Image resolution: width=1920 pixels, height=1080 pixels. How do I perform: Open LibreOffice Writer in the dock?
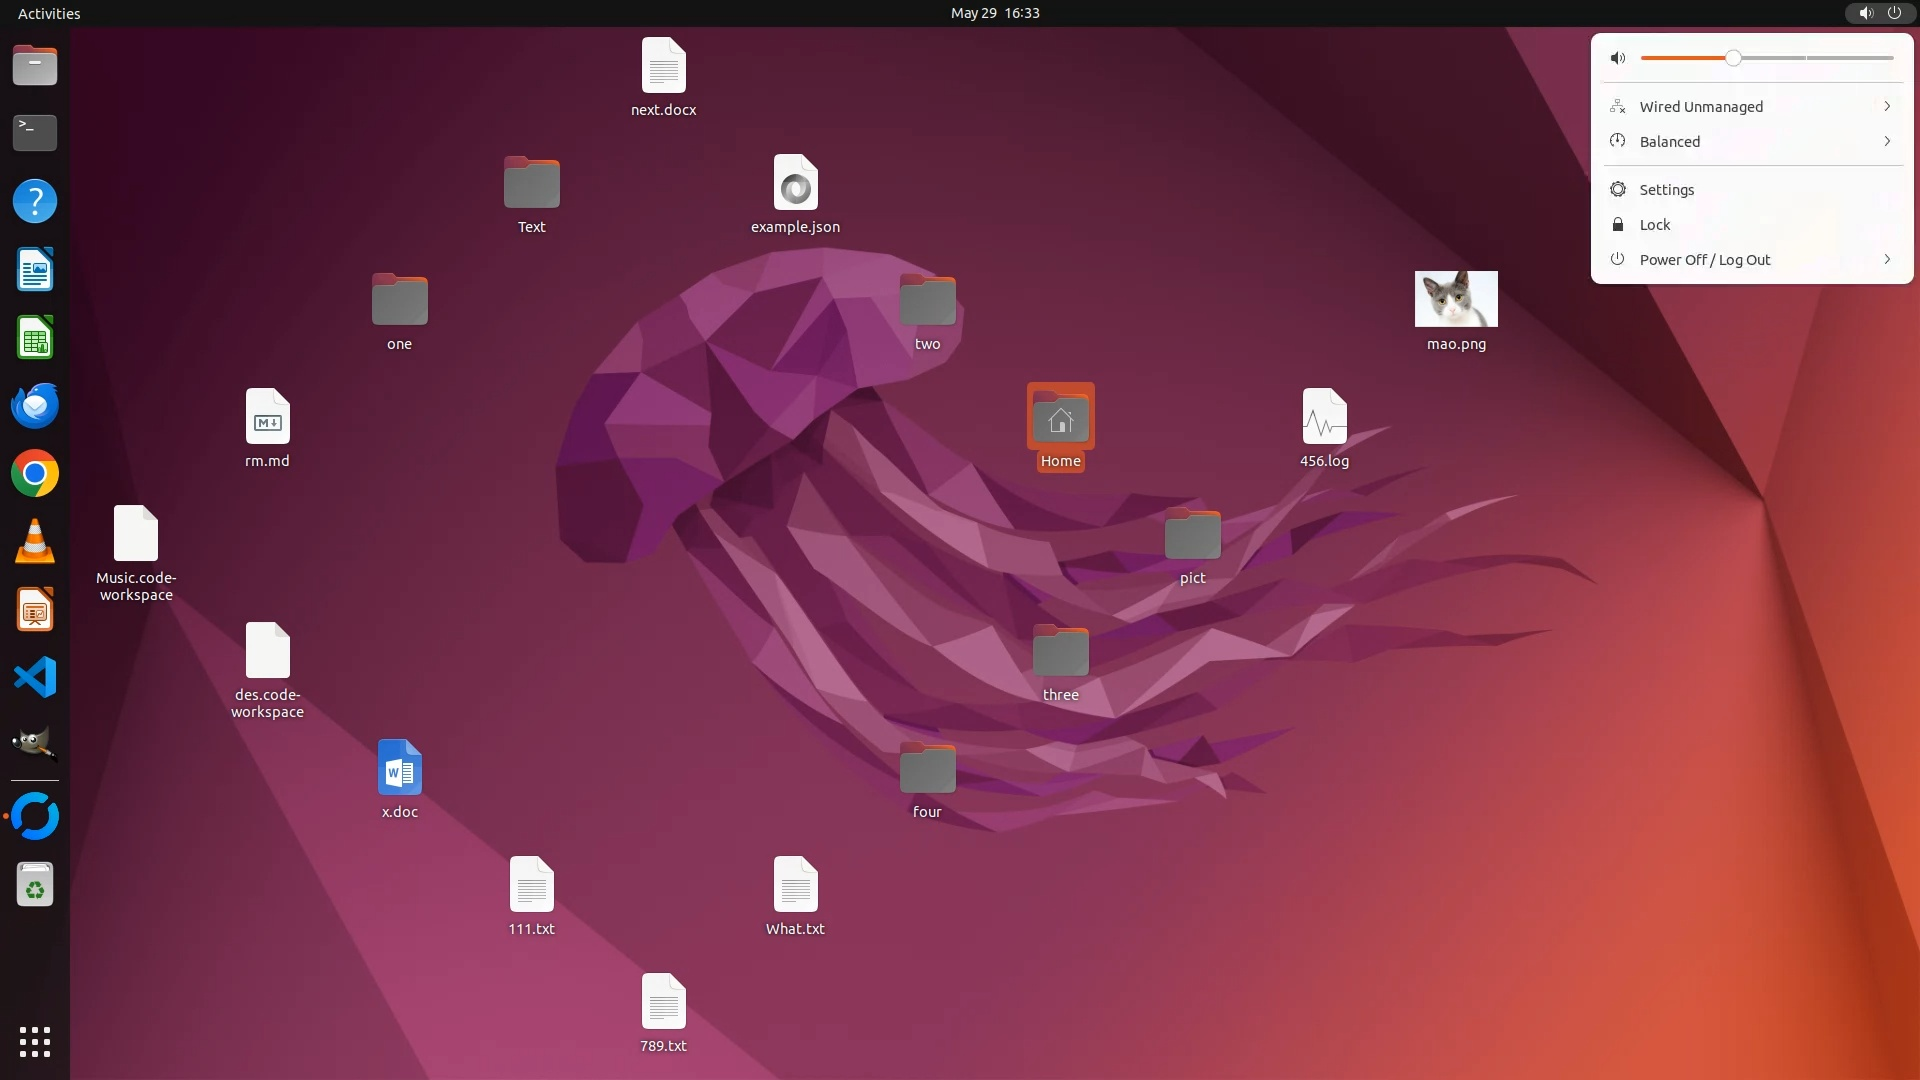(x=35, y=270)
